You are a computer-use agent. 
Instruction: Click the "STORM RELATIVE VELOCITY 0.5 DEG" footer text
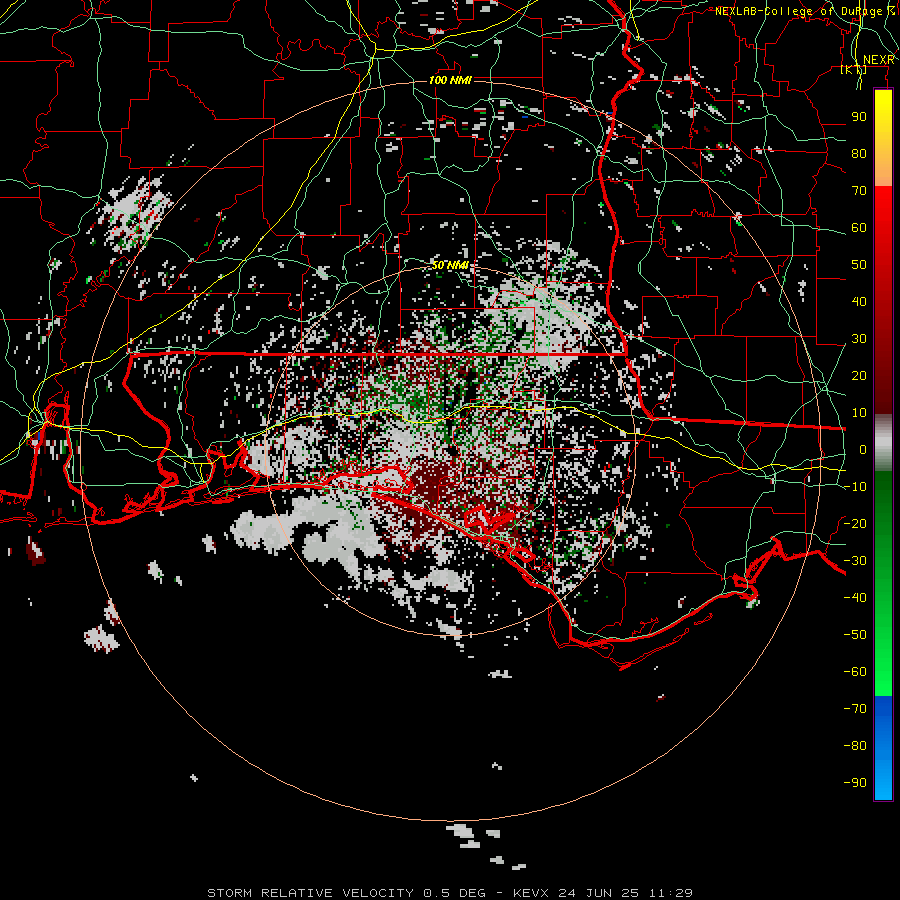tap(346, 893)
